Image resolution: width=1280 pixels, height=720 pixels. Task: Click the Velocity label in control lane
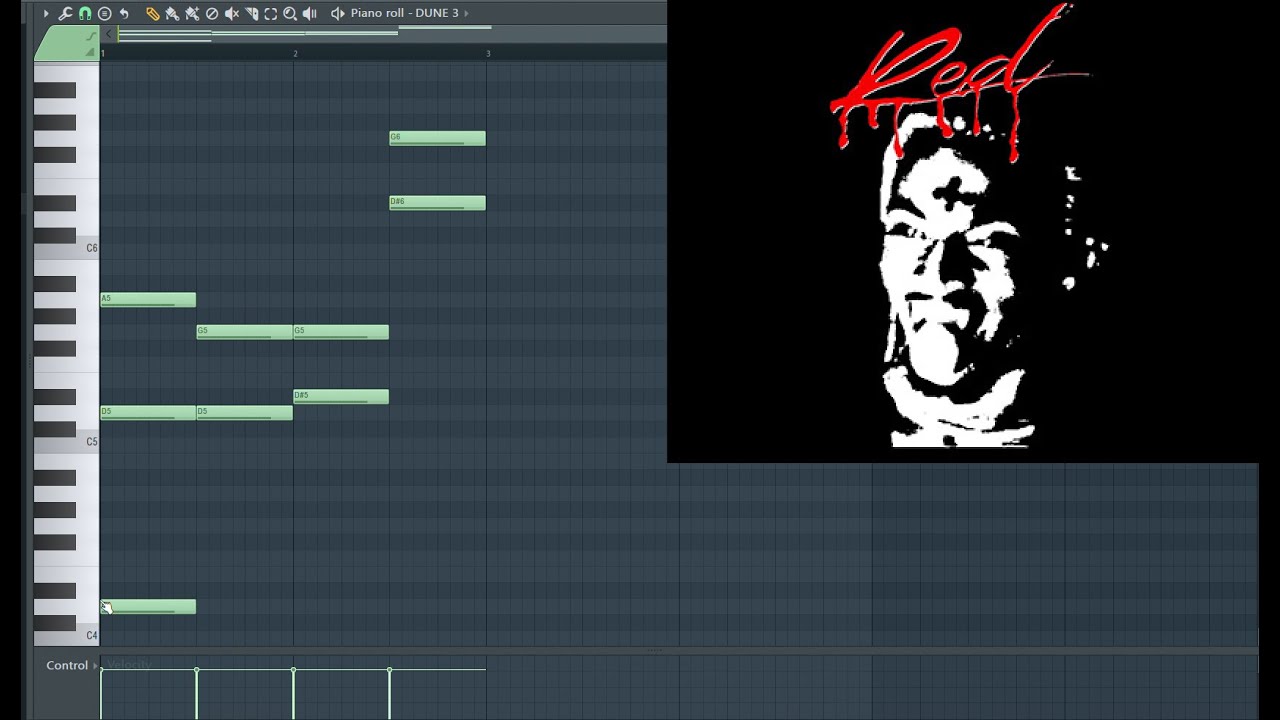pos(128,664)
